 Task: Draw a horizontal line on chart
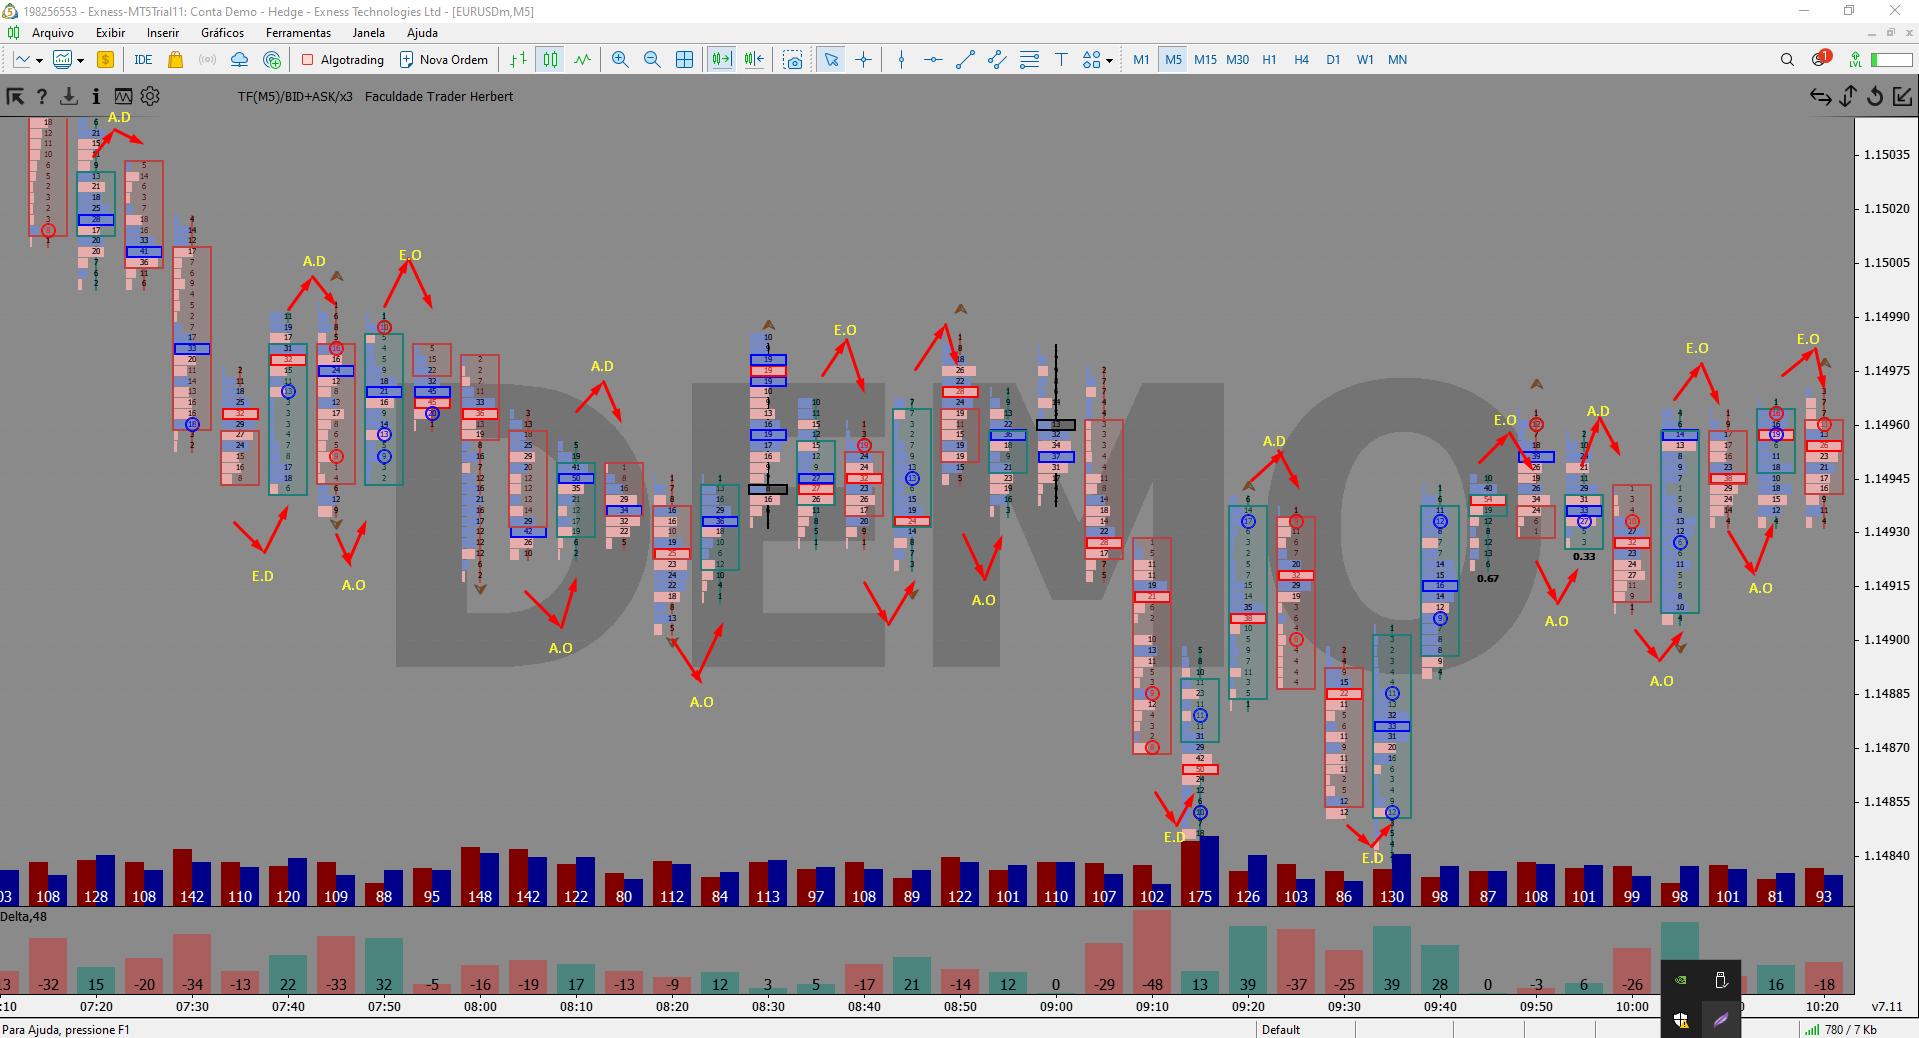pyautogui.click(x=933, y=60)
